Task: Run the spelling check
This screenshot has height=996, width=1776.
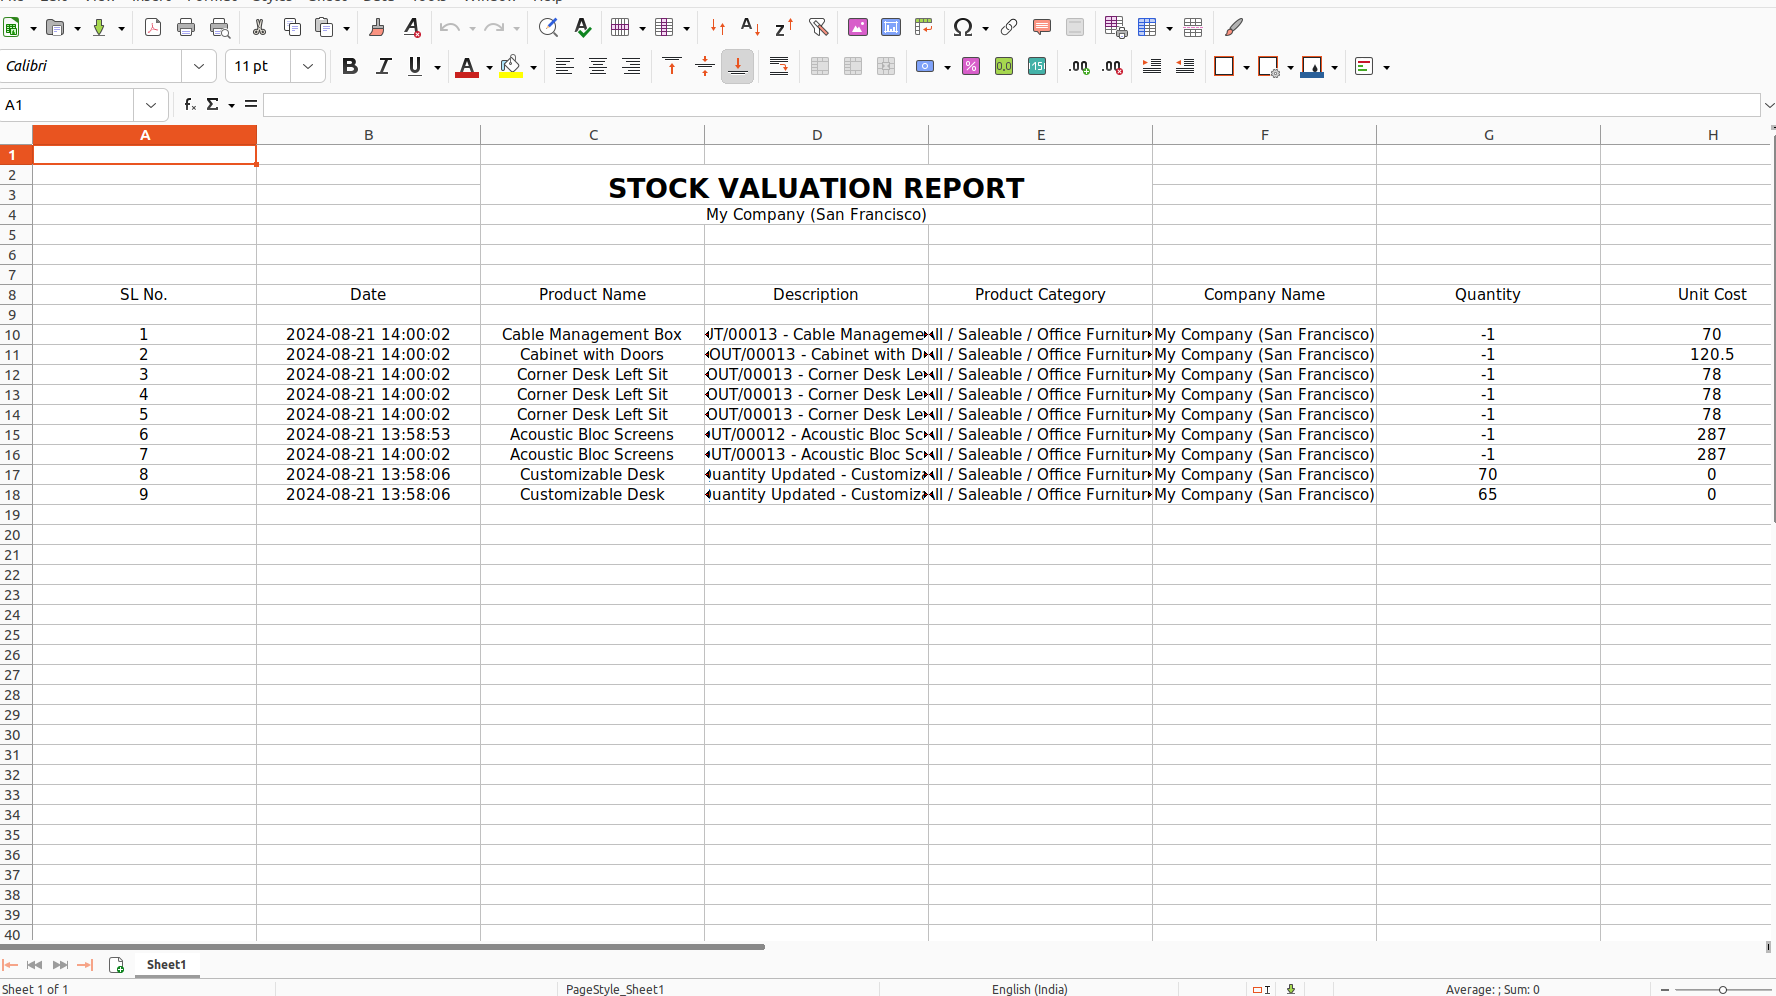Action: pos(582,27)
